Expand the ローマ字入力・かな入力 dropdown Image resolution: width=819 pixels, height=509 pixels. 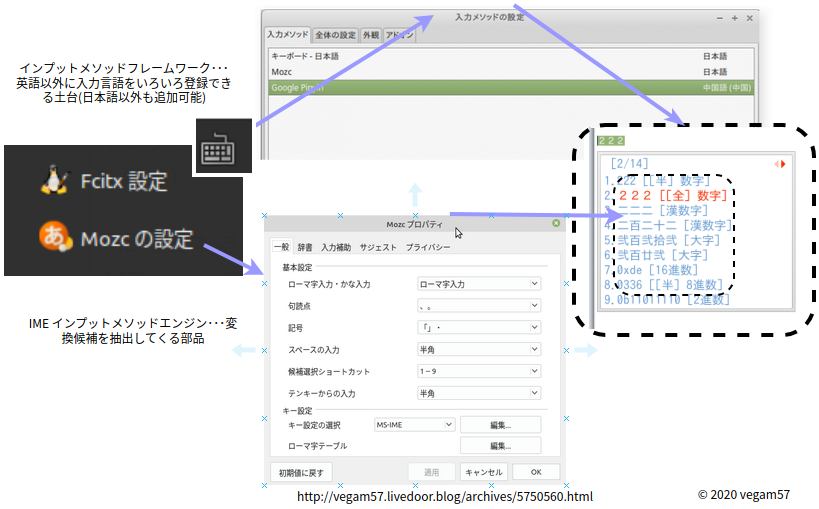[479, 284]
